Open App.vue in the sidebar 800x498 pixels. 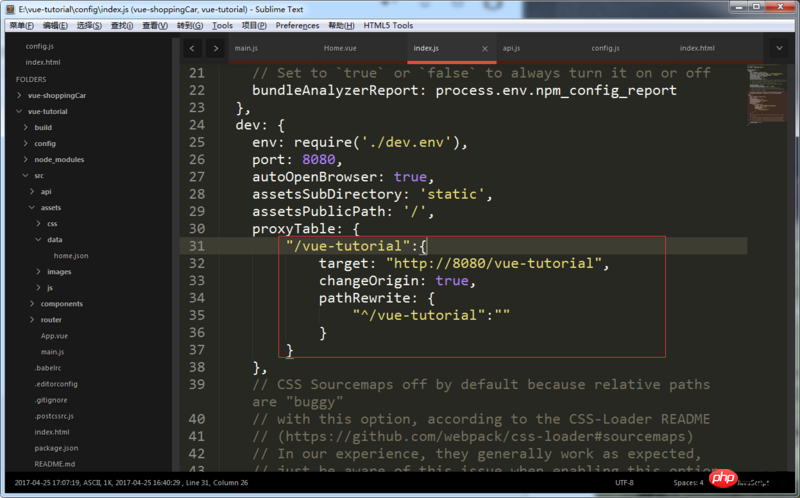pyautogui.click(x=54, y=336)
